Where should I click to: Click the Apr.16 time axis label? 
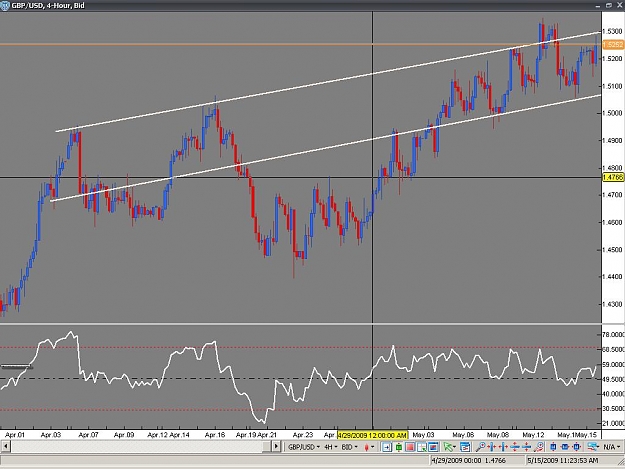[x=215, y=435]
